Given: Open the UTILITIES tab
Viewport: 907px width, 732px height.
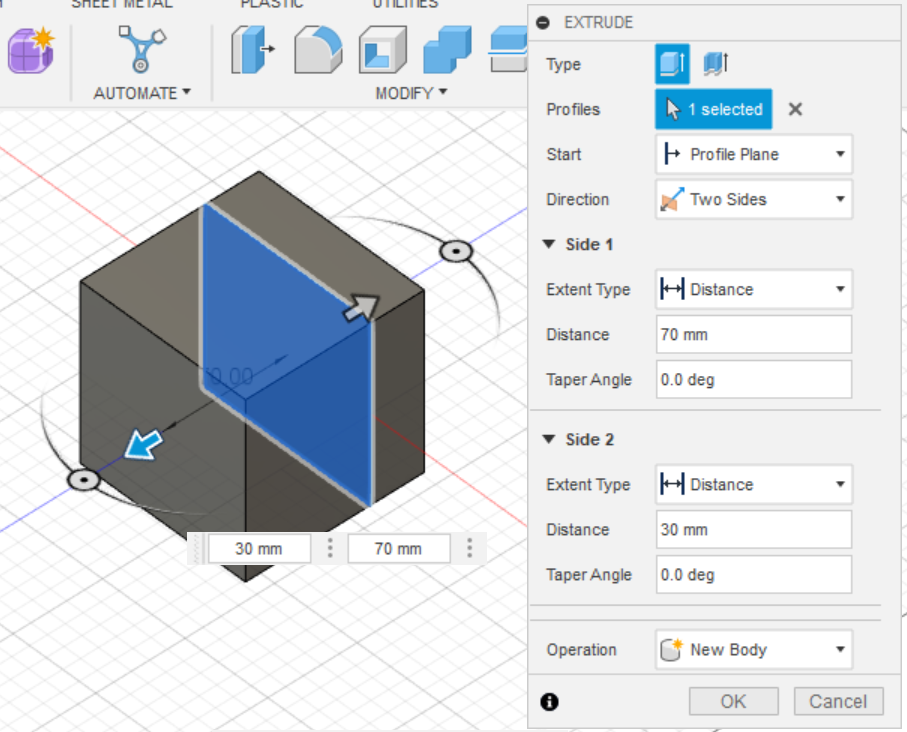Looking at the screenshot, I should click(405, 4).
